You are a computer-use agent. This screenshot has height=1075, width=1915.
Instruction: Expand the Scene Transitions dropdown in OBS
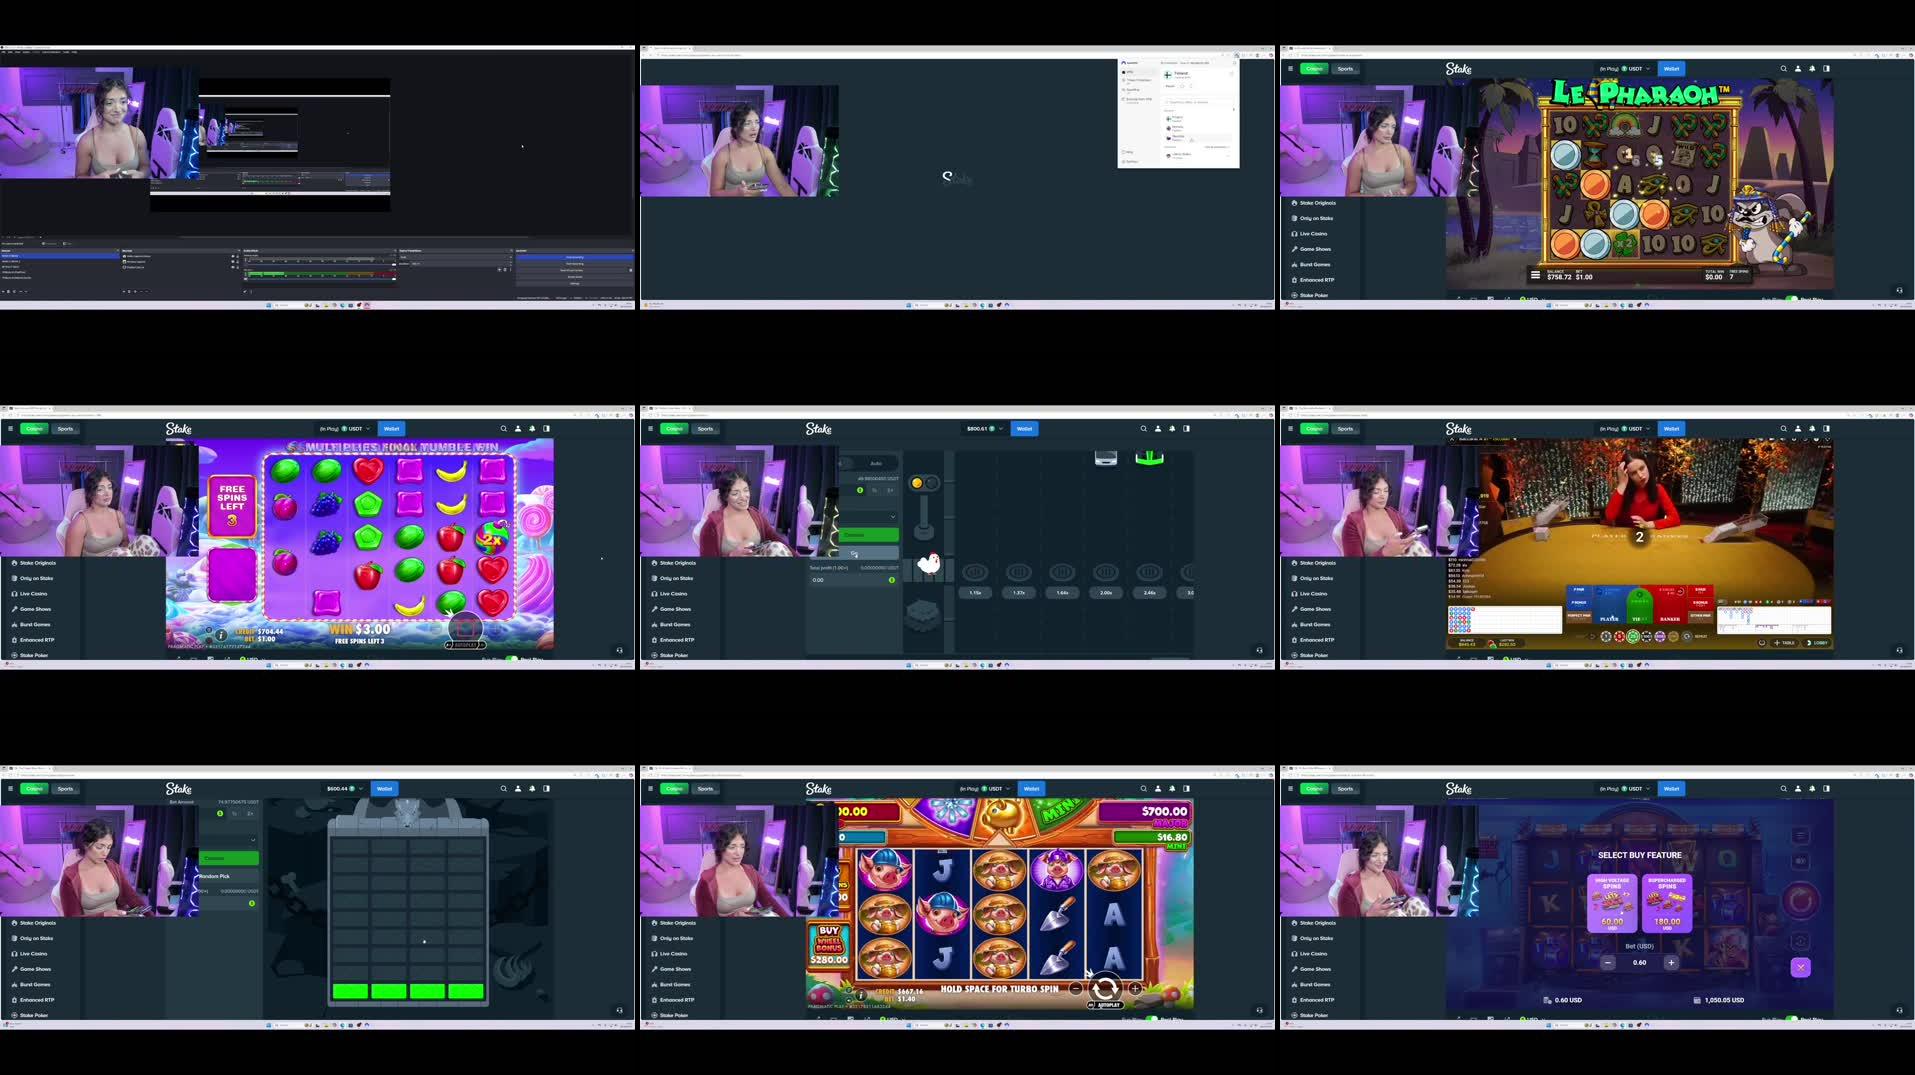coord(508,256)
